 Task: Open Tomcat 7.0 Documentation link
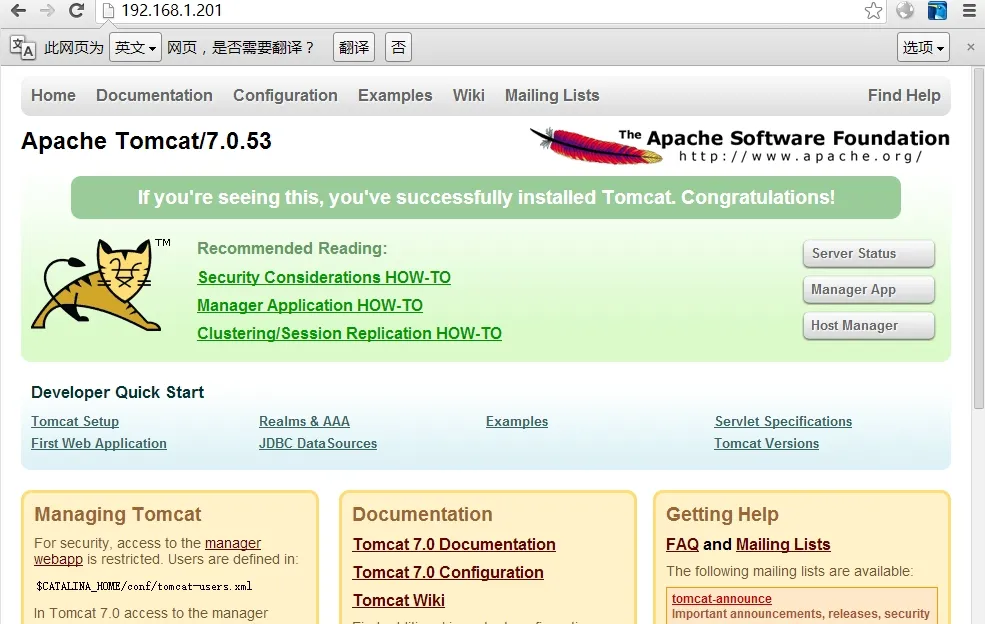click(x=454, y=544)
